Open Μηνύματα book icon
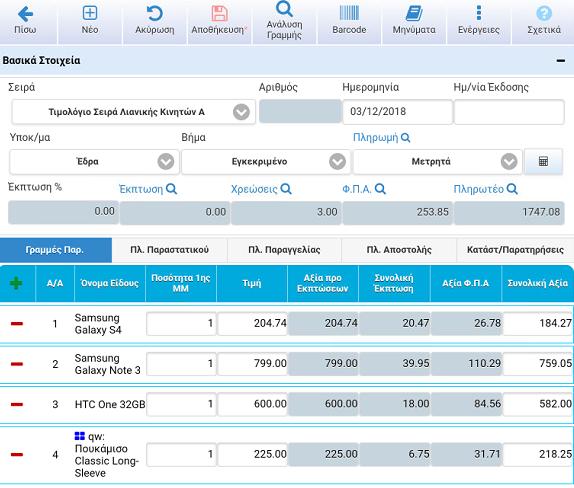The width and height of the screenshot is (574, 488). coord(414,14)
